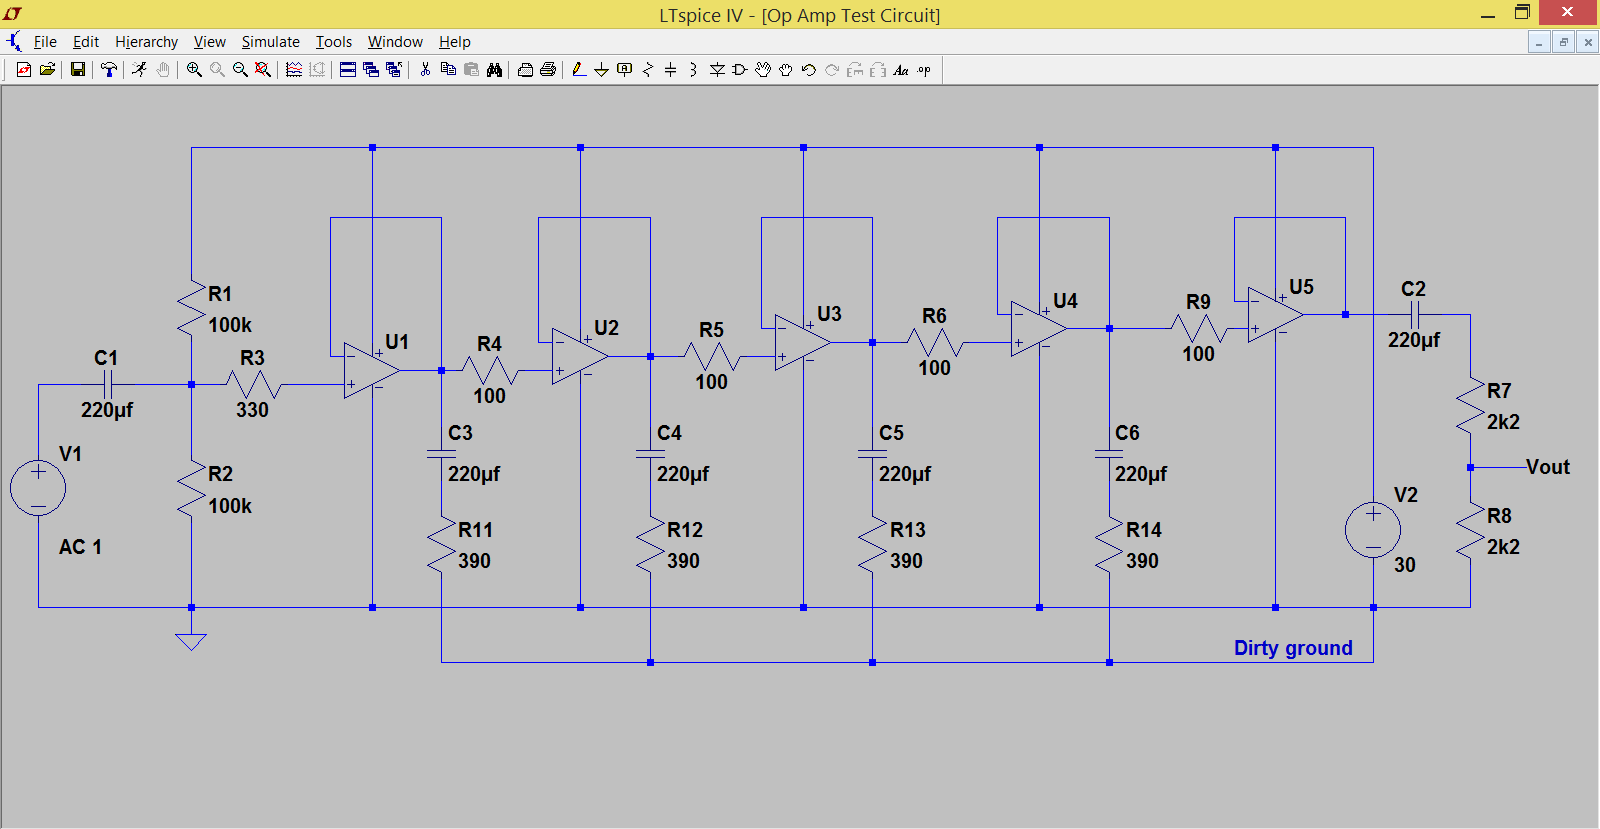Image resolution: width=1600 pixels, height=829 pixels.
Task: Select the Text Aa tool
Action: click(901, 69)
